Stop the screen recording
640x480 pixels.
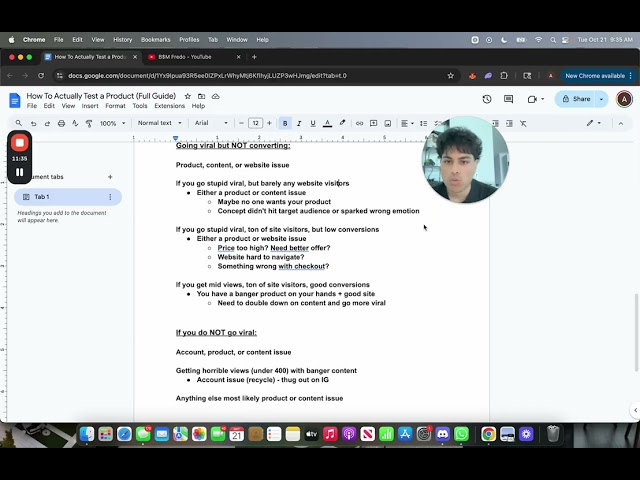click(19, 143)
